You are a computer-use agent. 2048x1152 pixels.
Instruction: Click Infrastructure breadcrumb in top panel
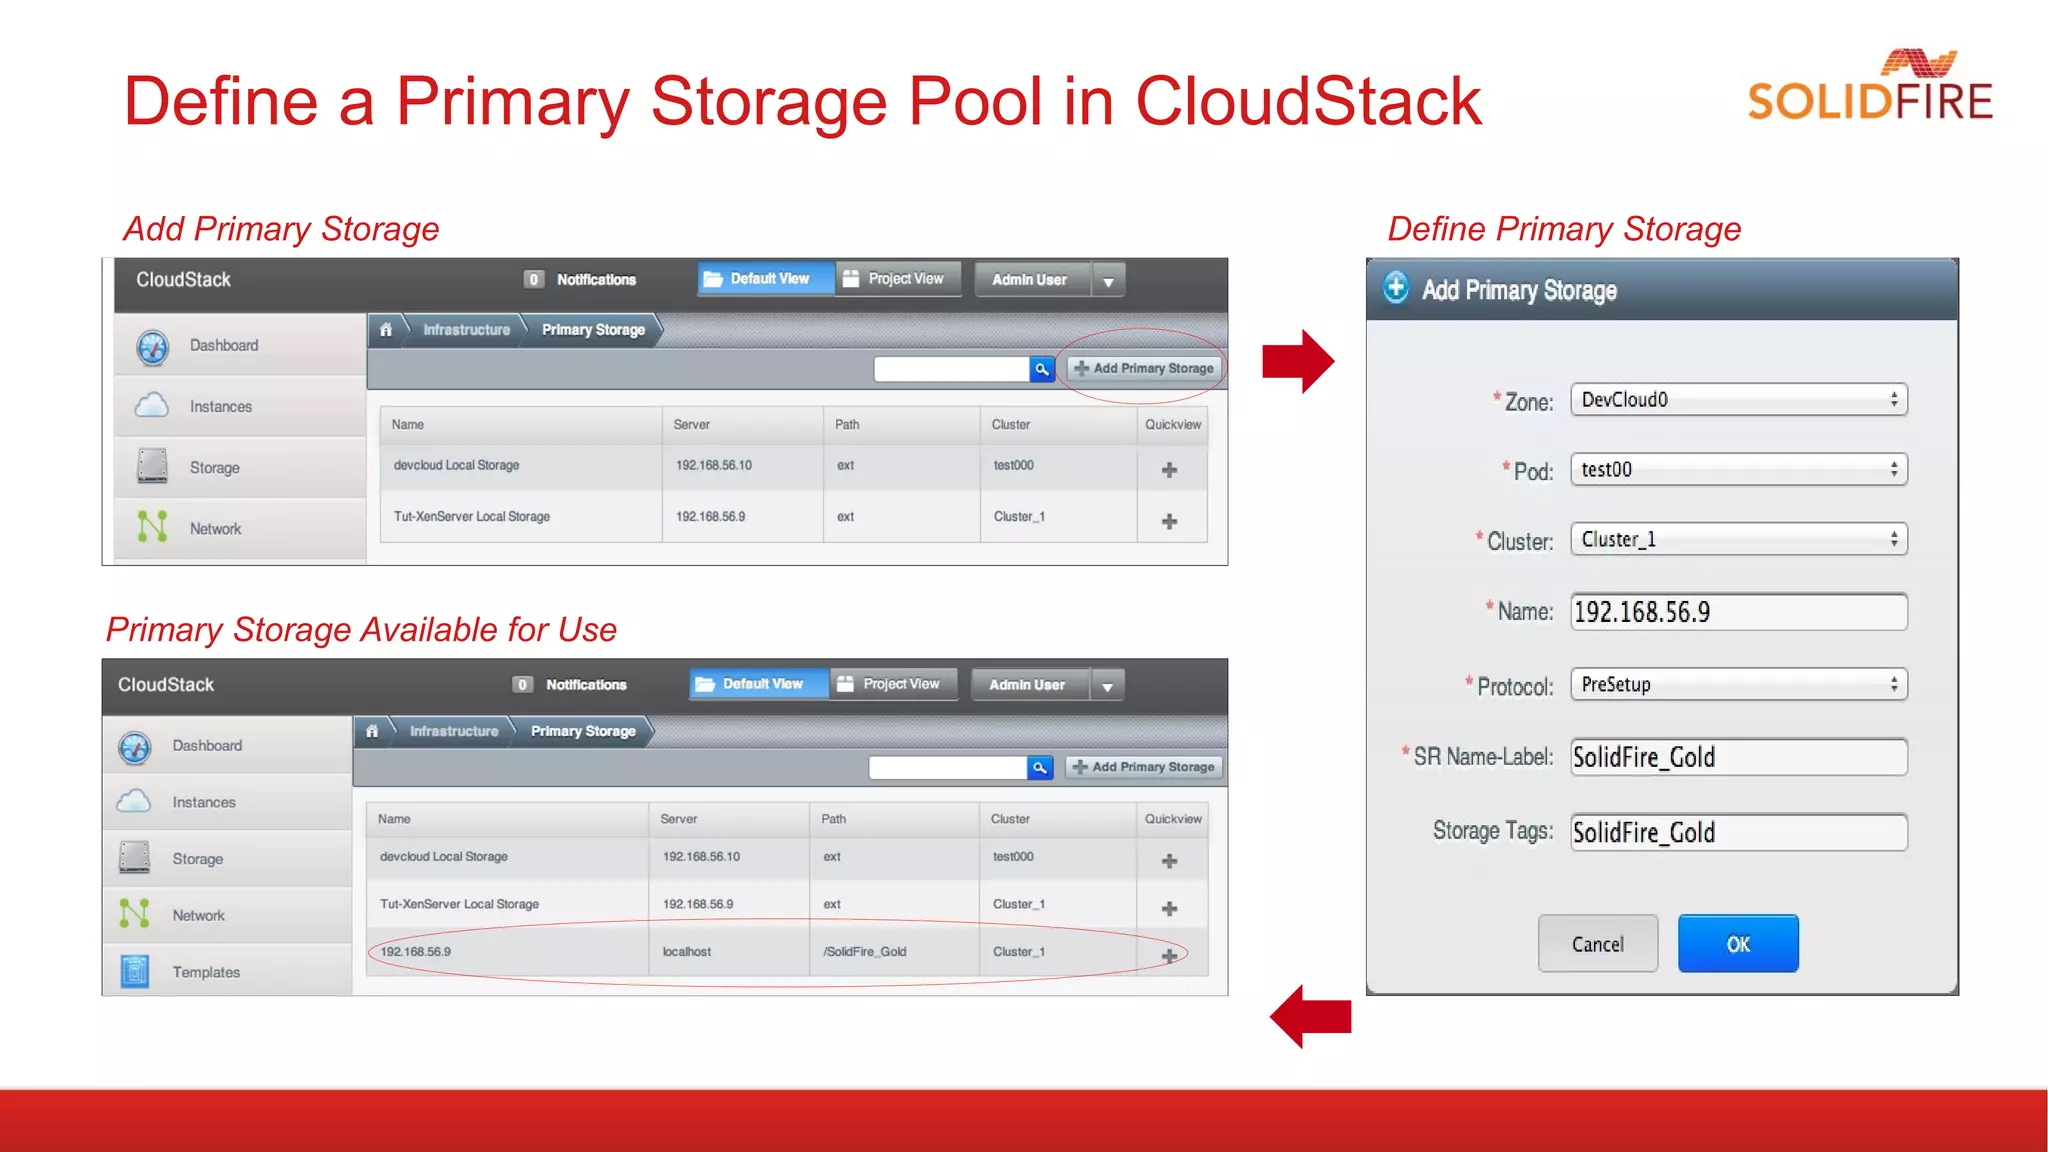click(x=466, y=329)
